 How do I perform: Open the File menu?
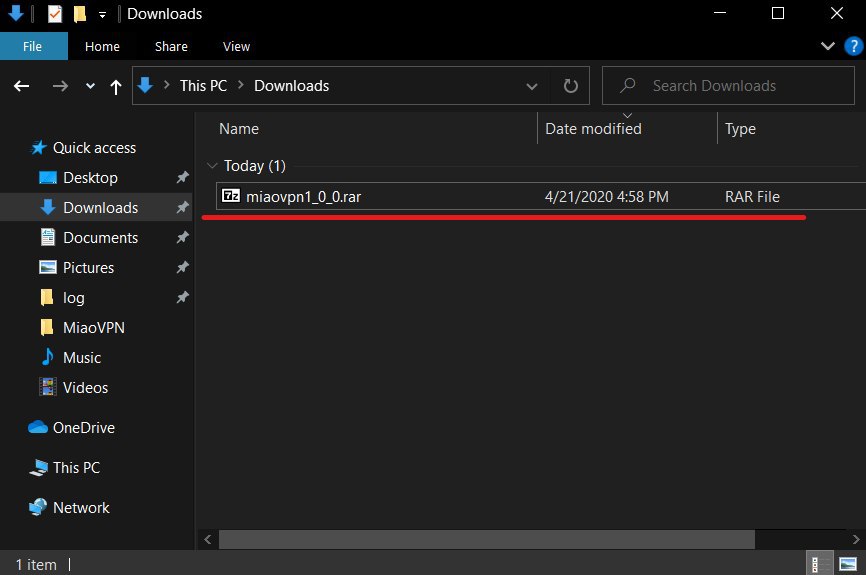coord(33,46)
